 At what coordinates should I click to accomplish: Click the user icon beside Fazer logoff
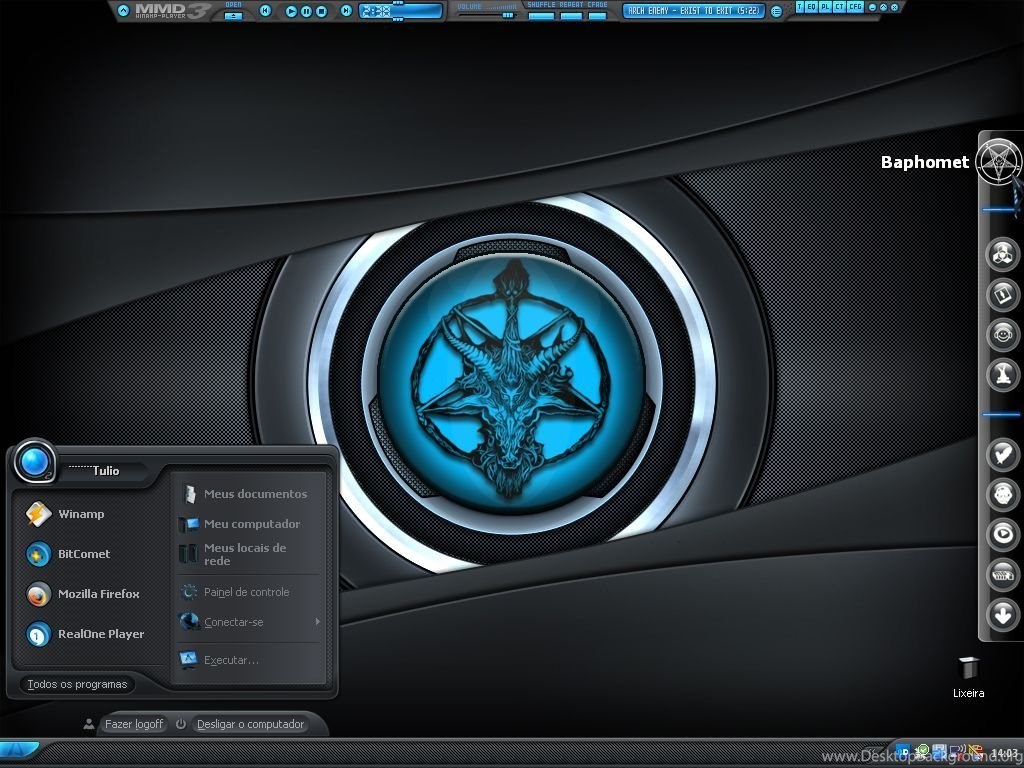point(89,724)
